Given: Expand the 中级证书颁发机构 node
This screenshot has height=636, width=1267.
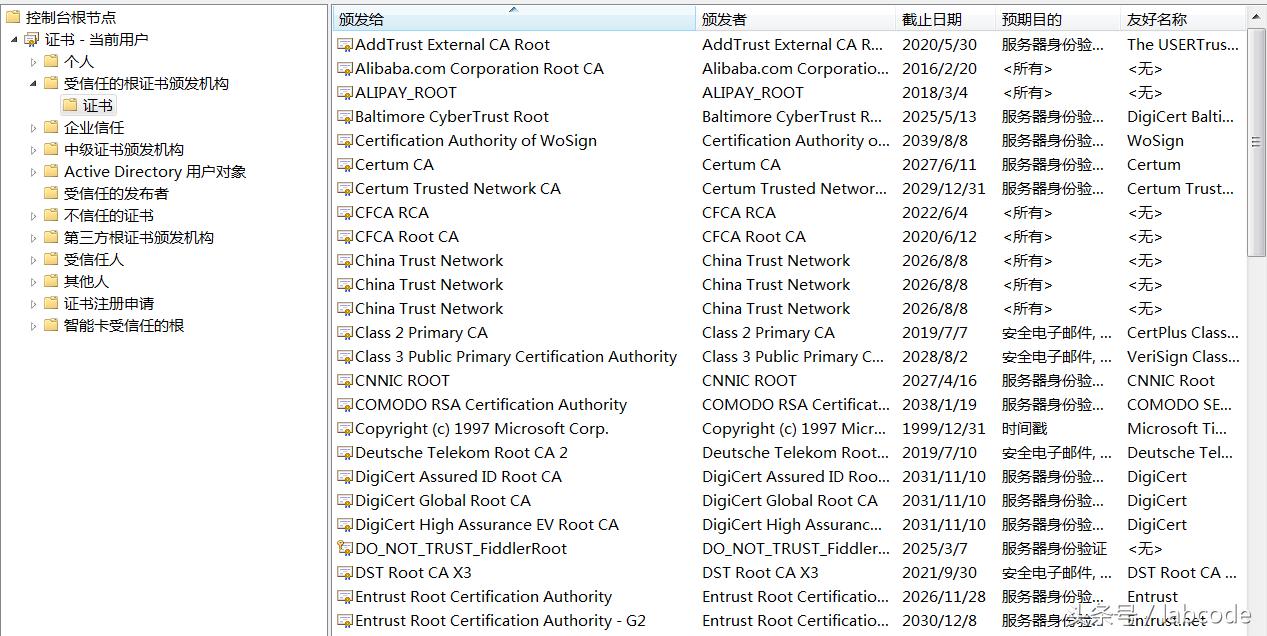Looking at the screenshot, I should [33, 150].
